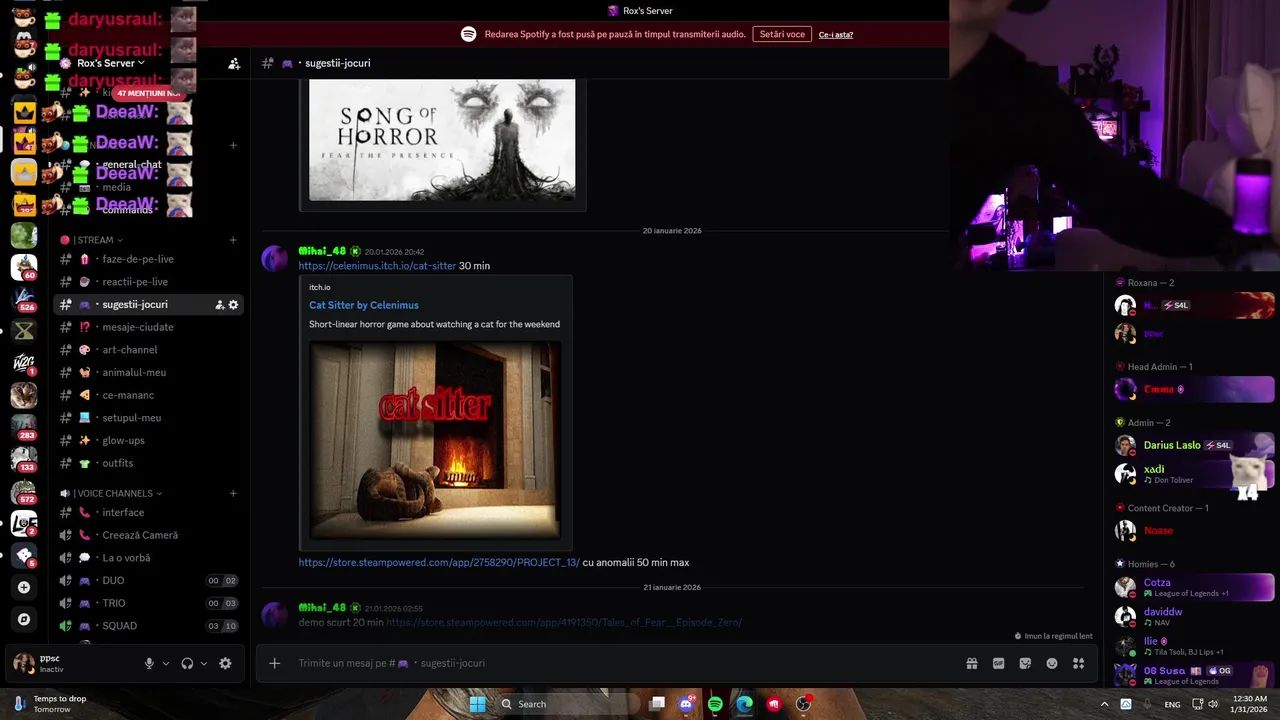Viewport: 1280px width, 720px height.
Task: Add channel to VOICE CHANNELS category
Action: click(x=233, y=493)
